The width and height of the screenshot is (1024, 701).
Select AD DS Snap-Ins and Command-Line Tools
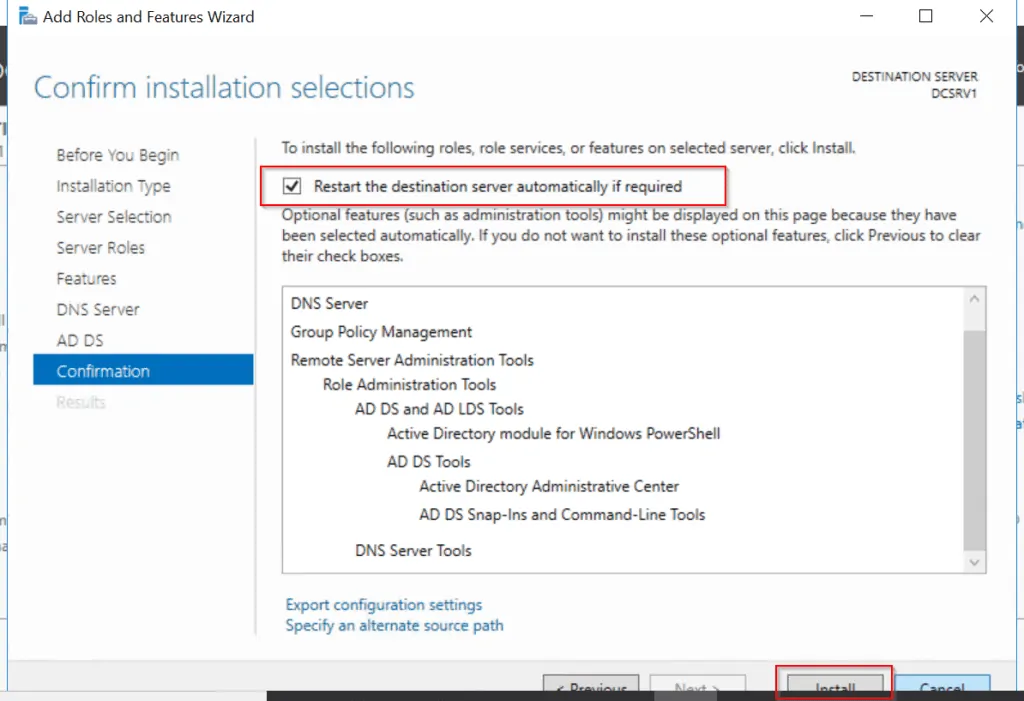click(x=562, y=515)
